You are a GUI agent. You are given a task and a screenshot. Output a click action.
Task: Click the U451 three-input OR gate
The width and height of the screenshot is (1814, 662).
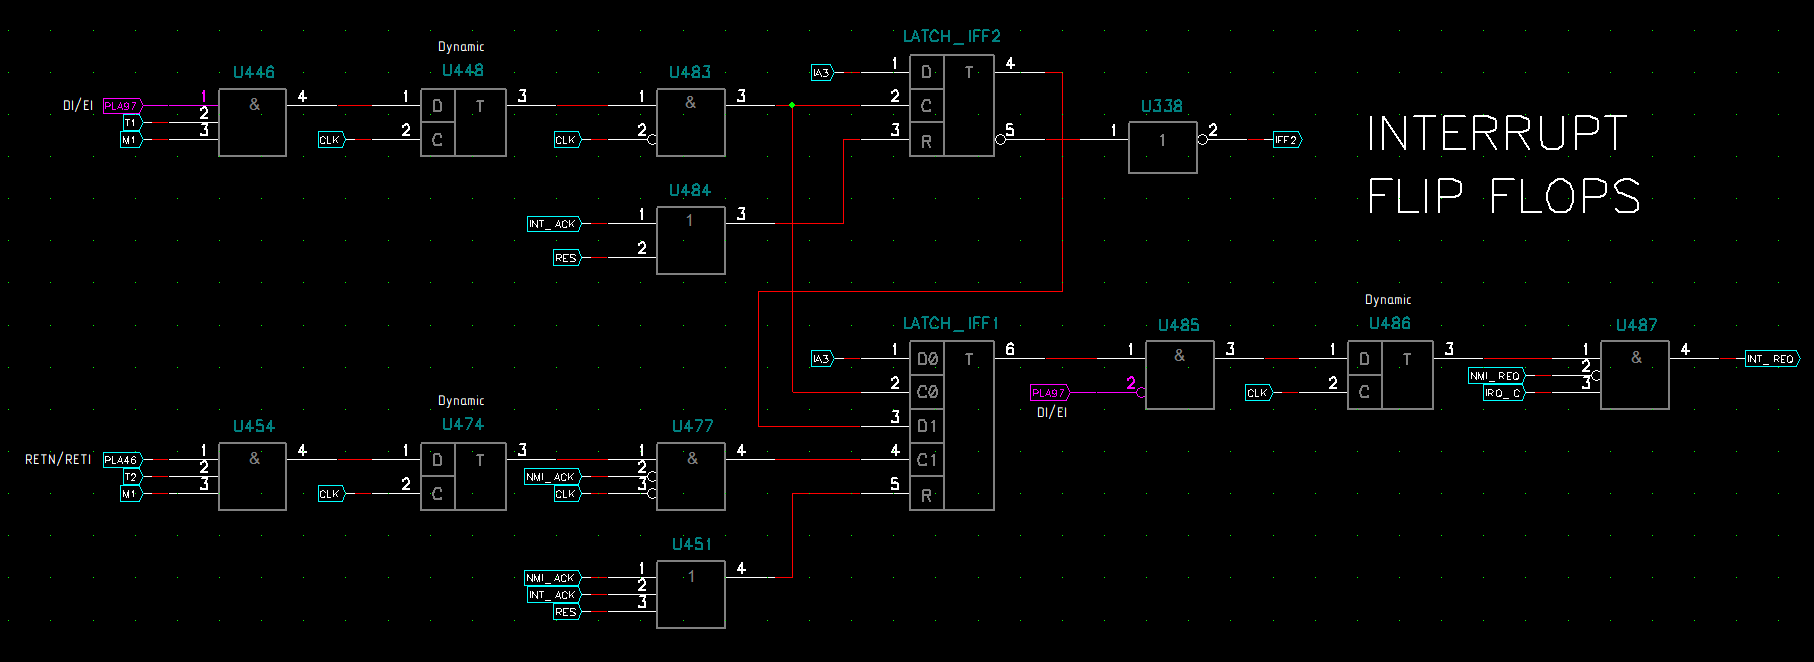[690, 594]
